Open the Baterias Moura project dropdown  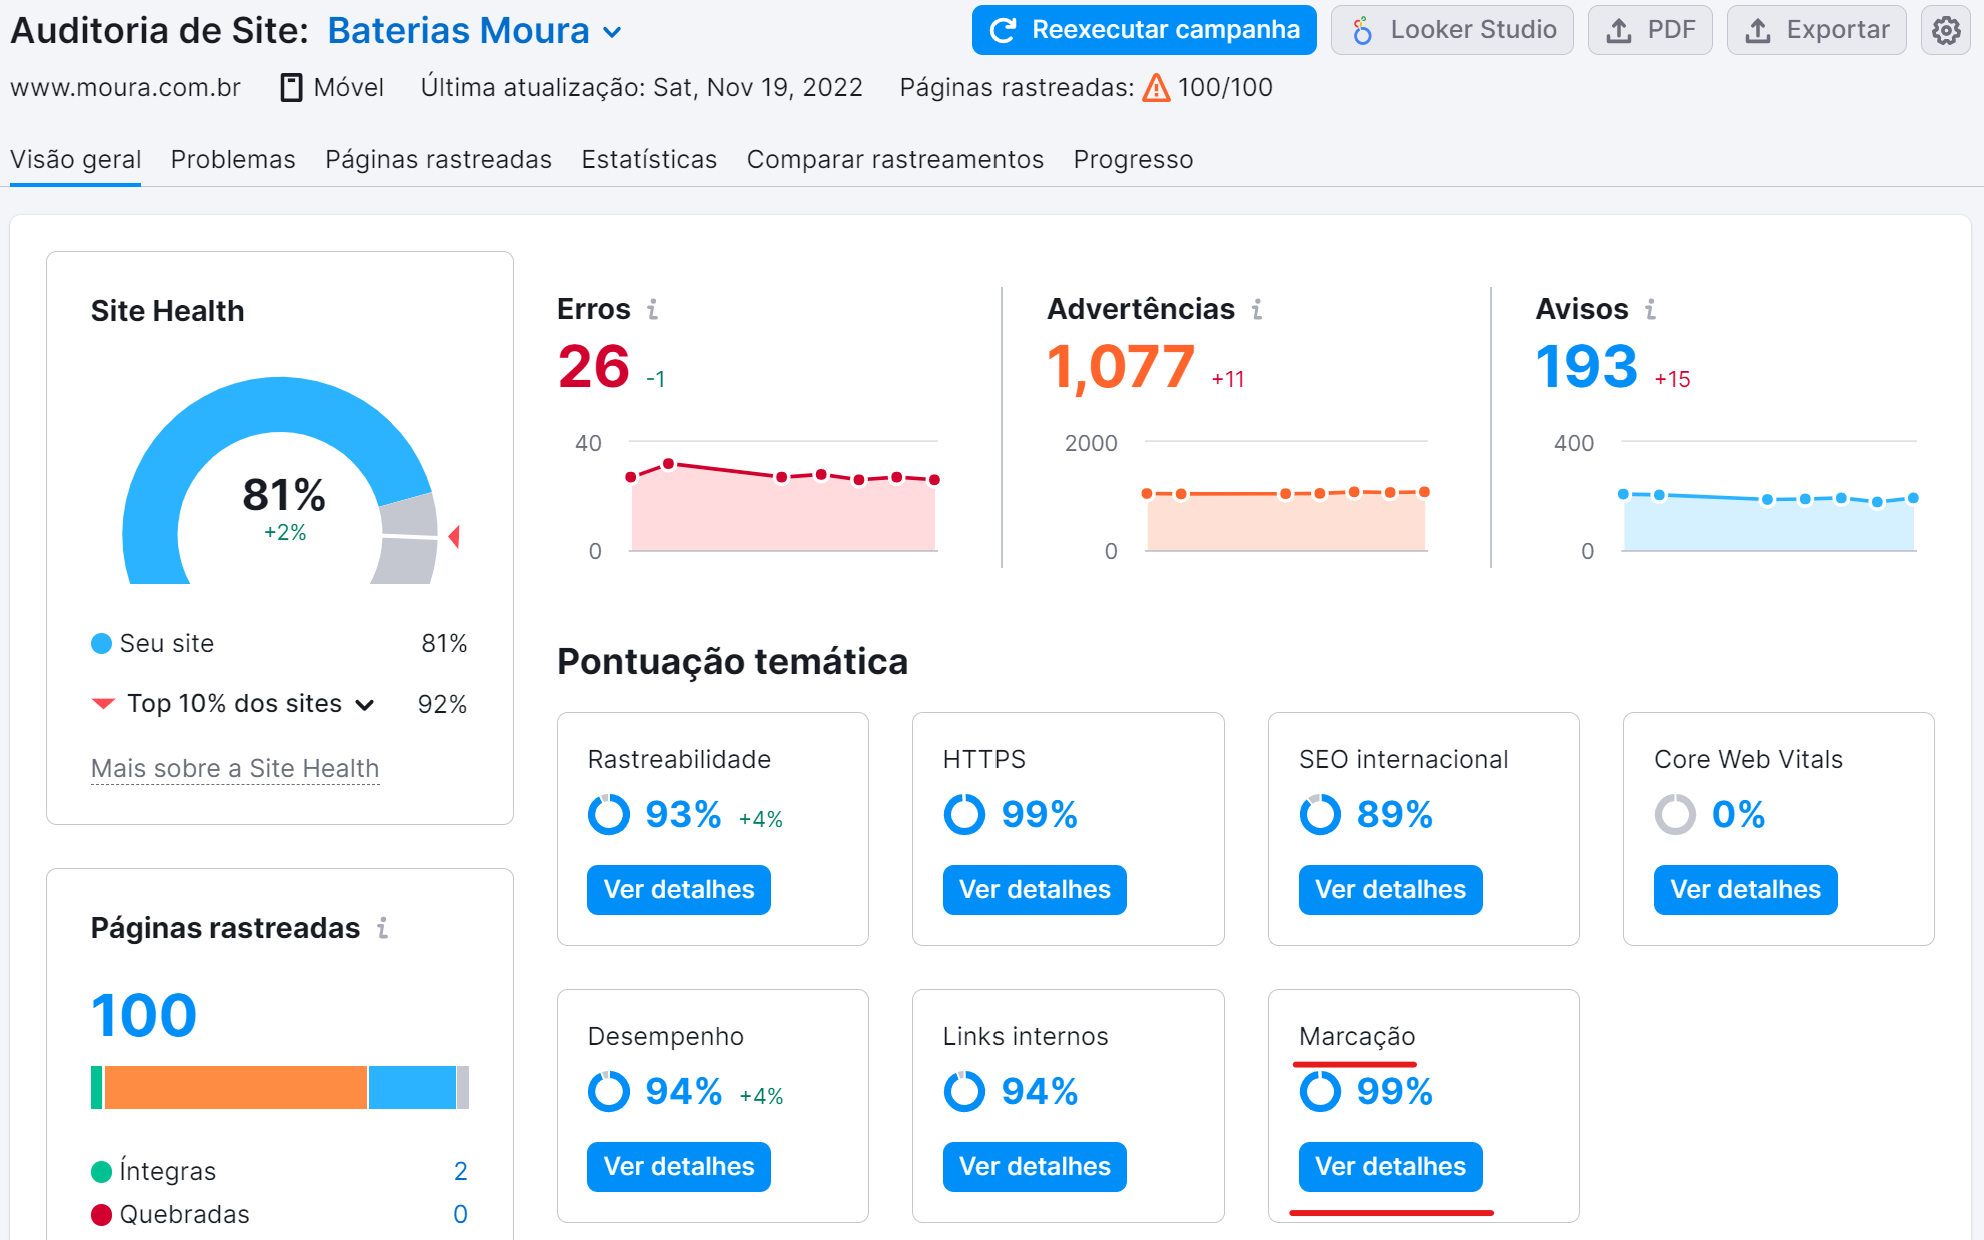click(x=610, y=31)
